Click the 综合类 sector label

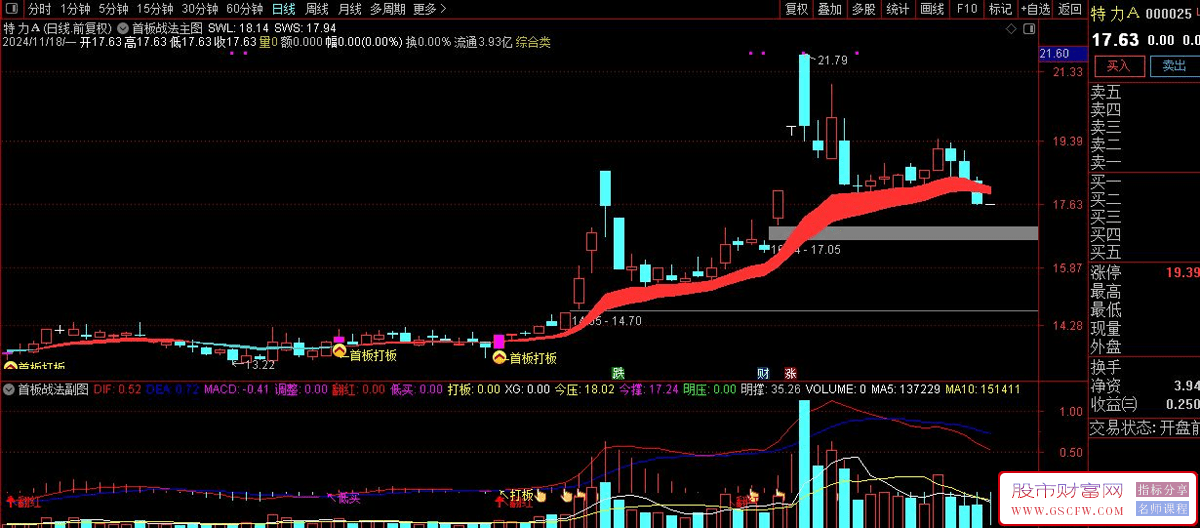[x=533, y=43]
